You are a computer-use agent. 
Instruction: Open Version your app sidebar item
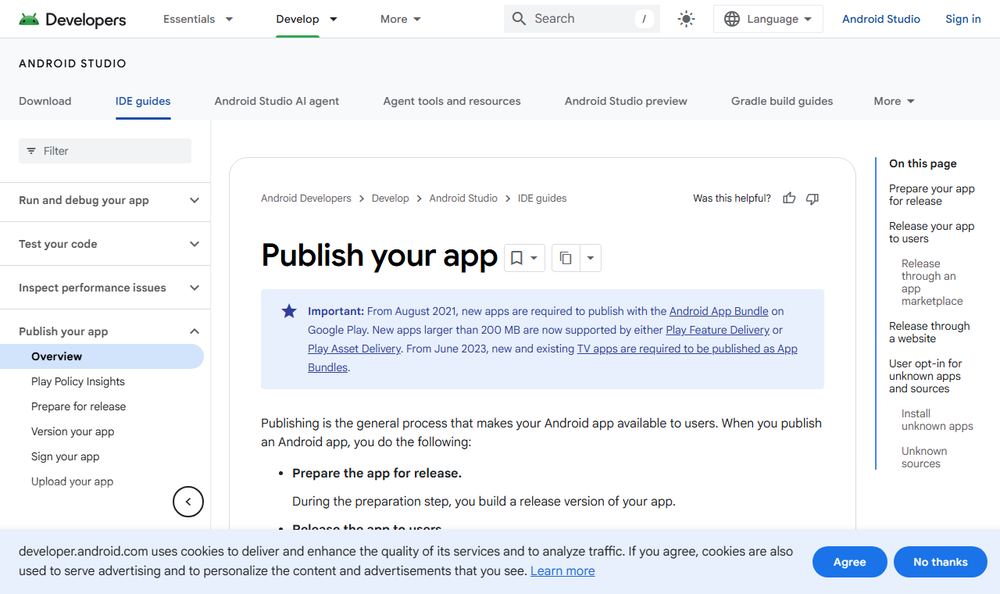coord(73,432)
